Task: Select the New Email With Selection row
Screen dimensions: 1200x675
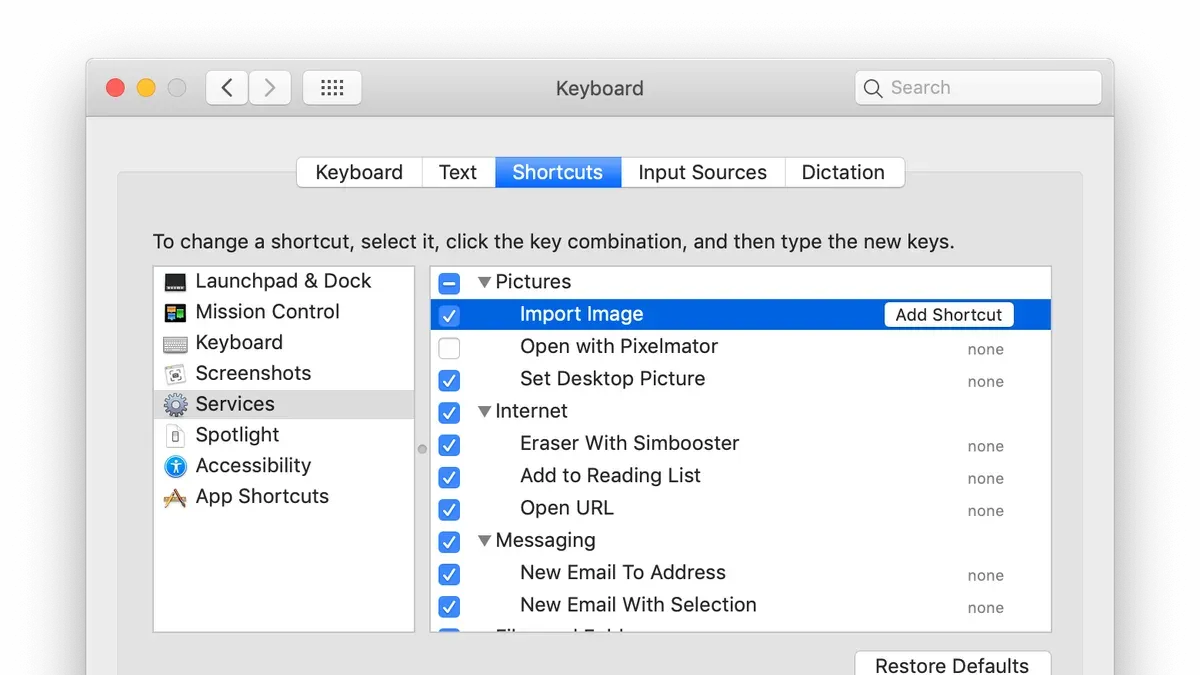Action: pos(741,606)
